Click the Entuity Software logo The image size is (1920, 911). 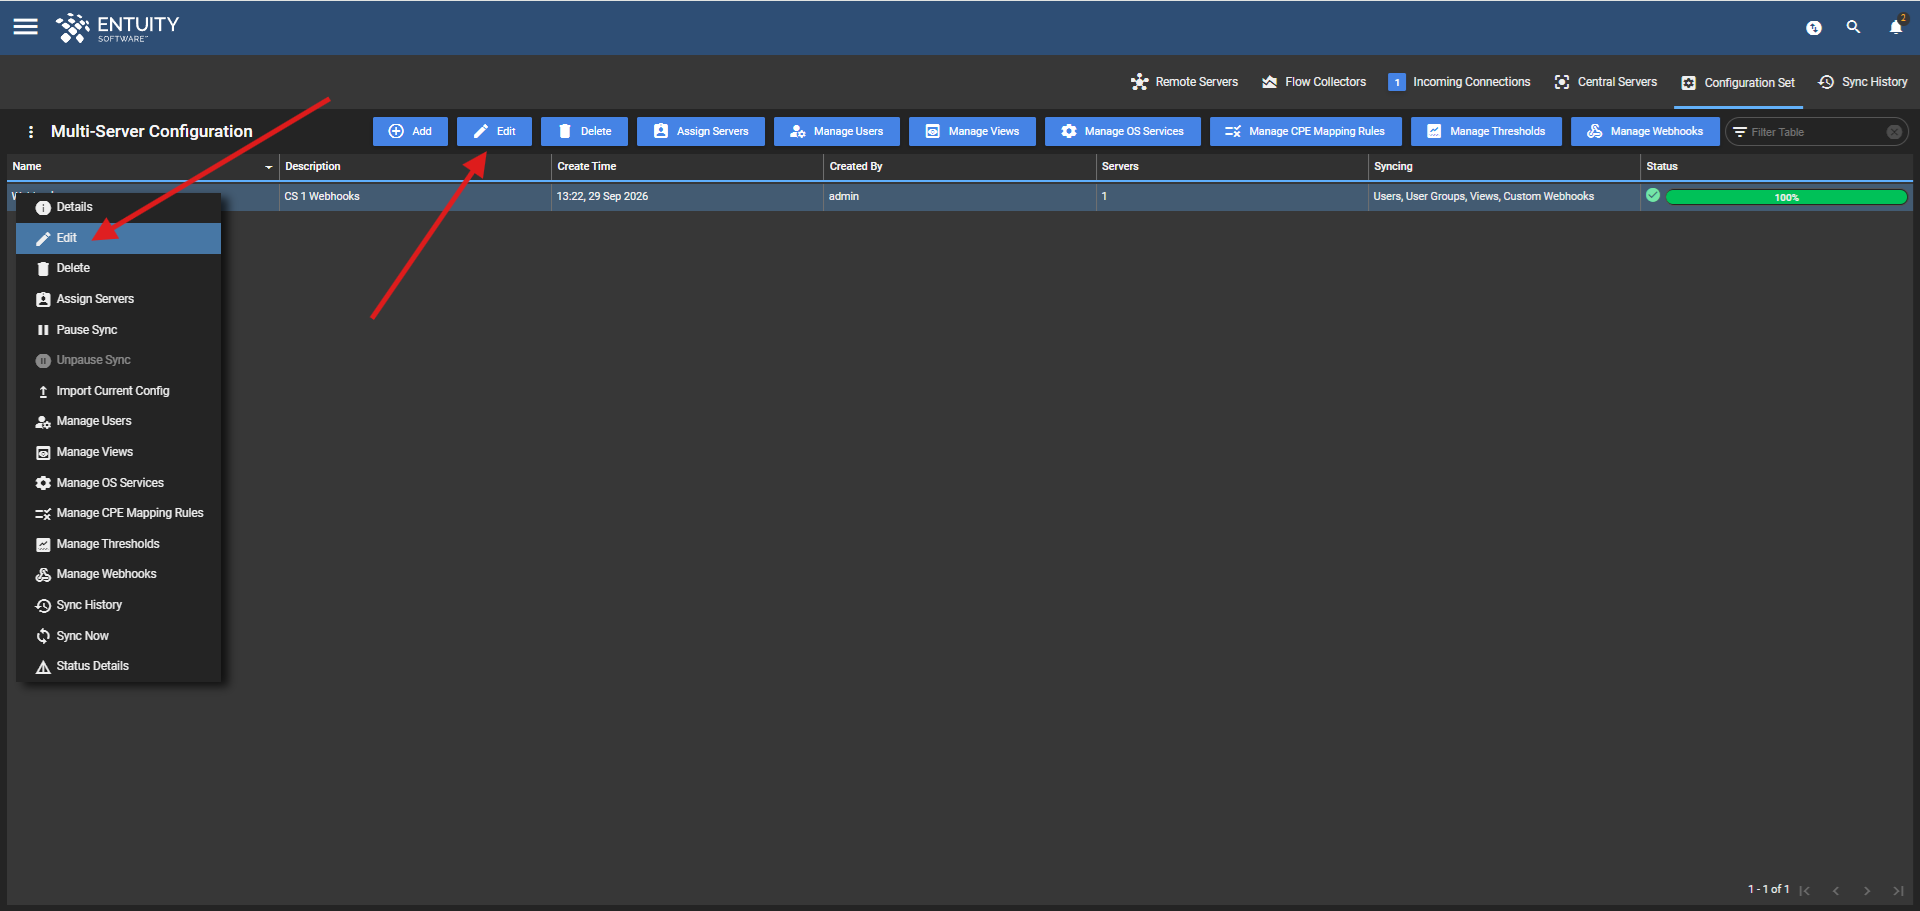click(x=118, y=28)
